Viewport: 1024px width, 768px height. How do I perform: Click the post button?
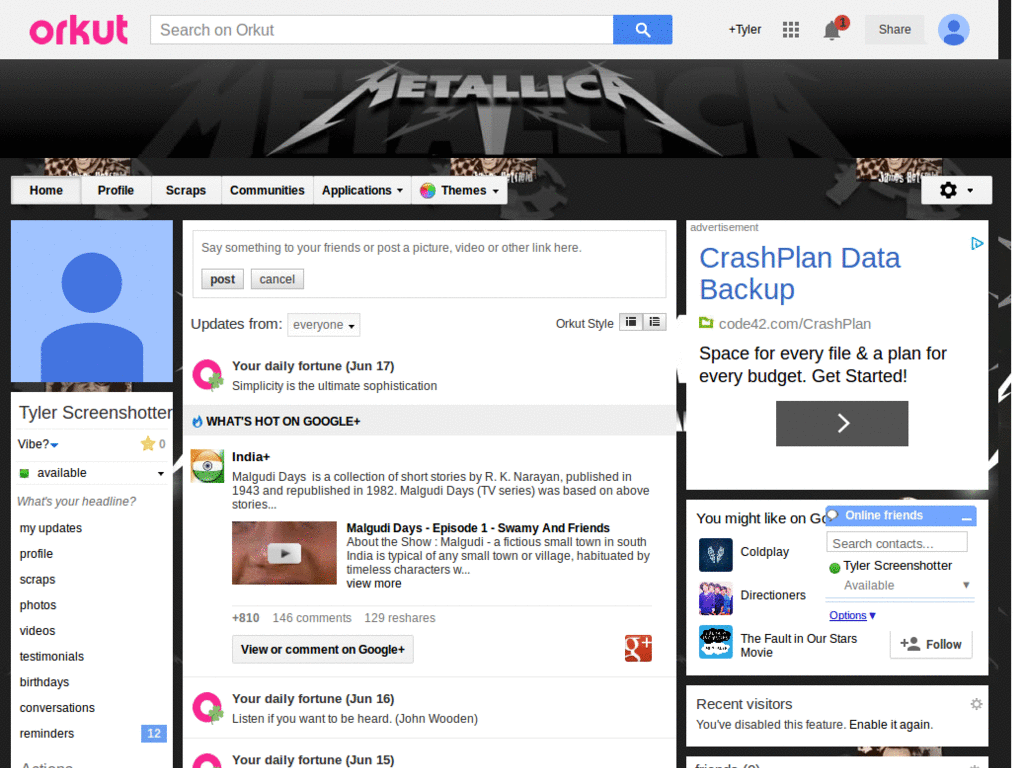click(223, 279)
